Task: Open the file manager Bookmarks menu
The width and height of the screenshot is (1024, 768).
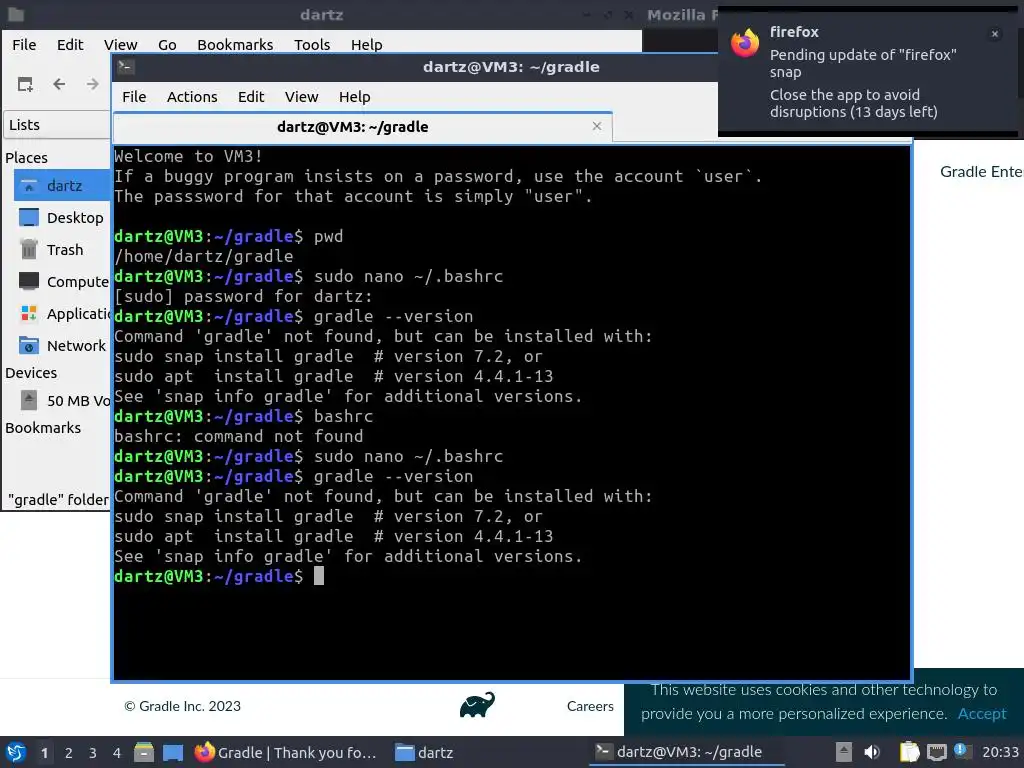Action: [235, 44]
